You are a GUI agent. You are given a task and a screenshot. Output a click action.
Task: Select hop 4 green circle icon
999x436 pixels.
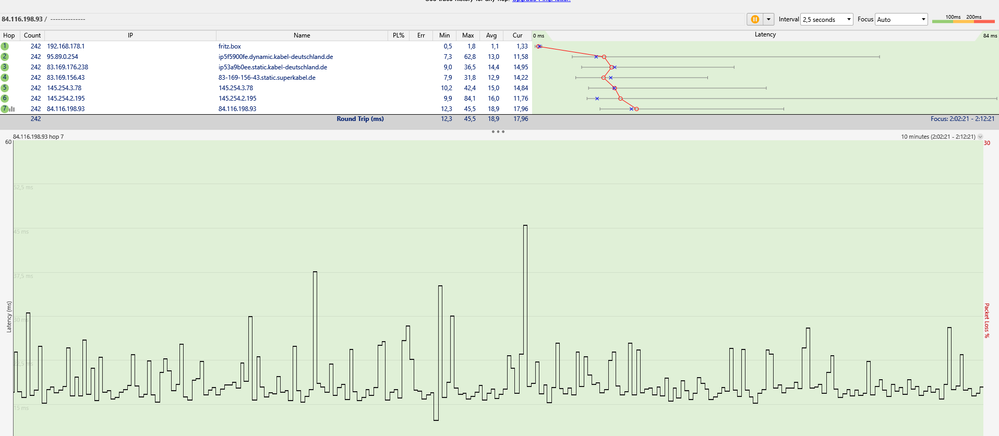tap(5, 78)
